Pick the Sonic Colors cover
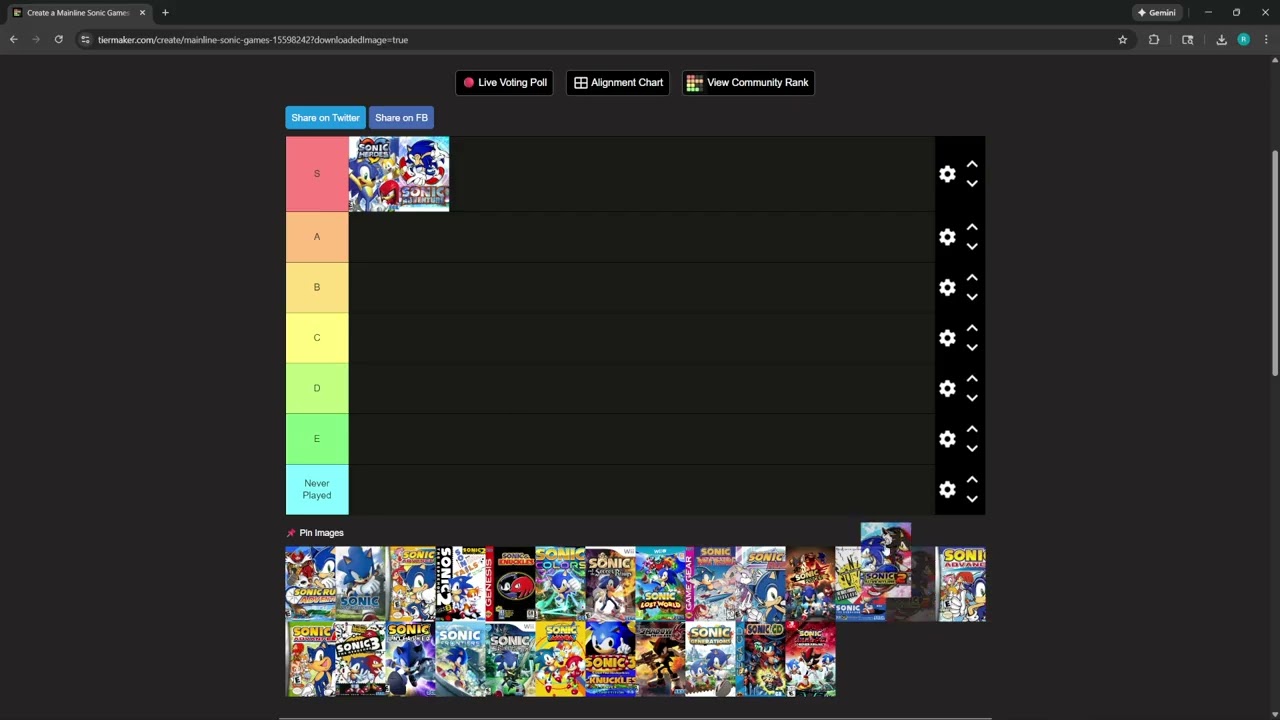 click(561, 584)
